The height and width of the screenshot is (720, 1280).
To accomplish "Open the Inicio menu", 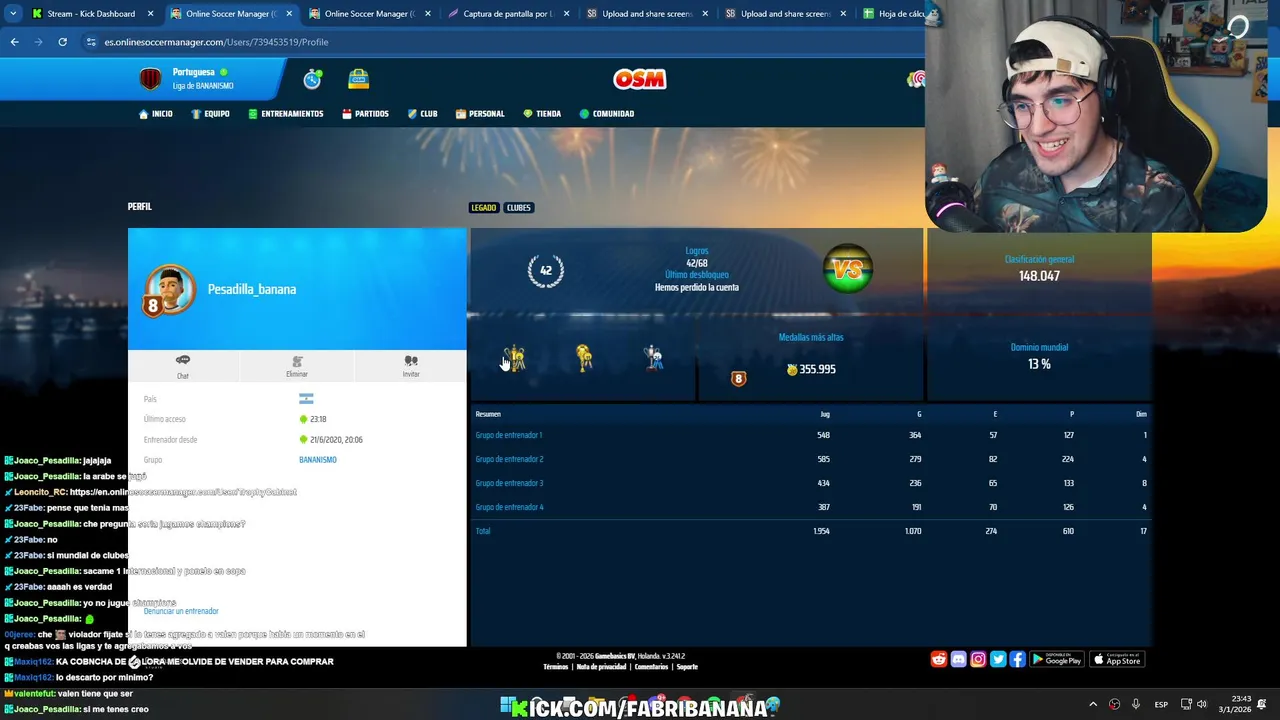I will click(156, 114).
